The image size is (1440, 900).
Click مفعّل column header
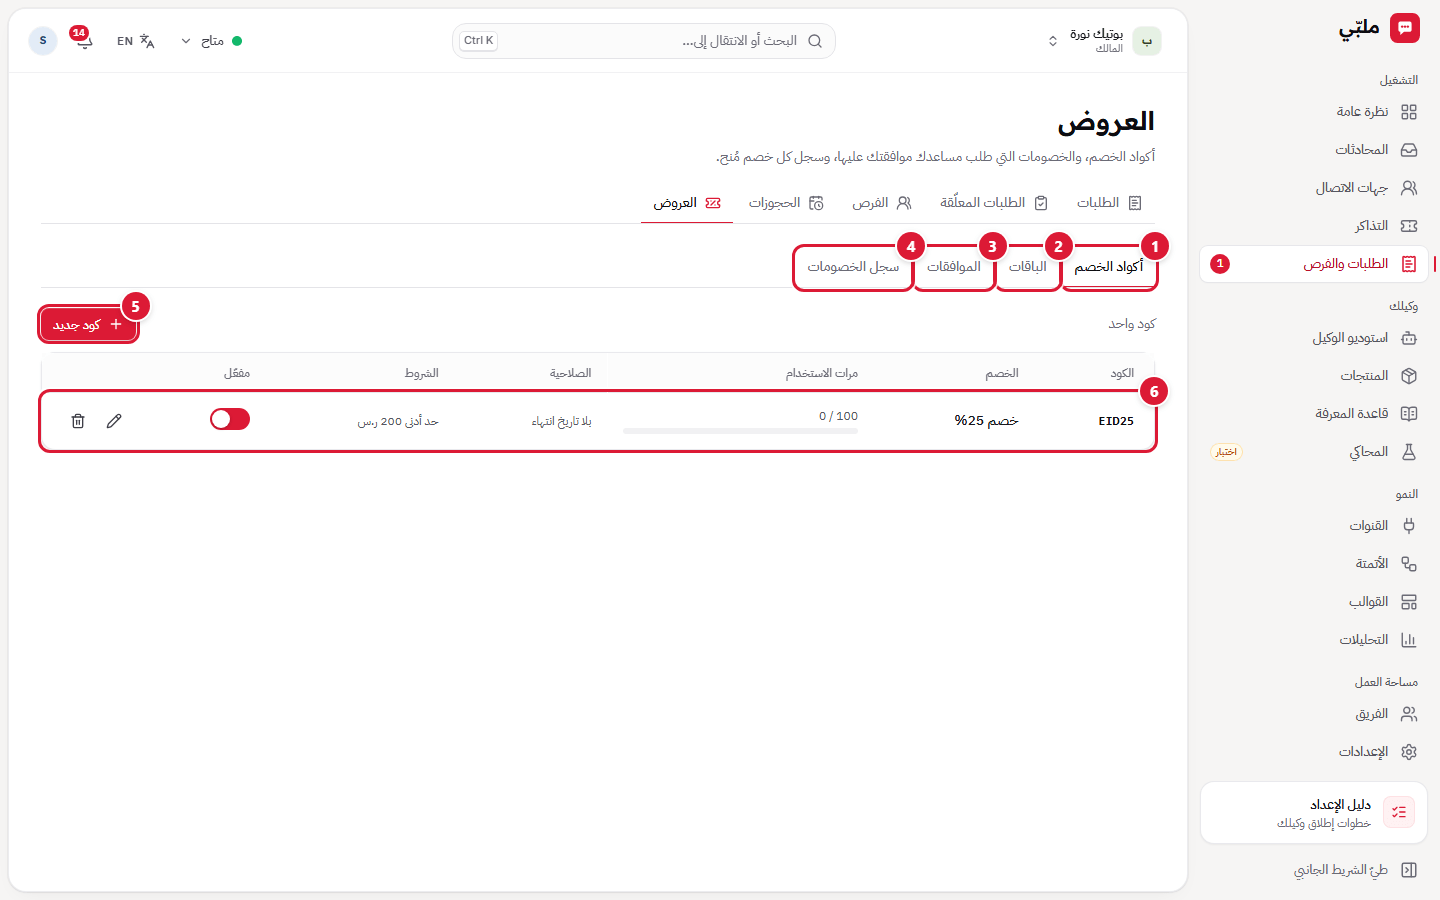tap(237, 373)
